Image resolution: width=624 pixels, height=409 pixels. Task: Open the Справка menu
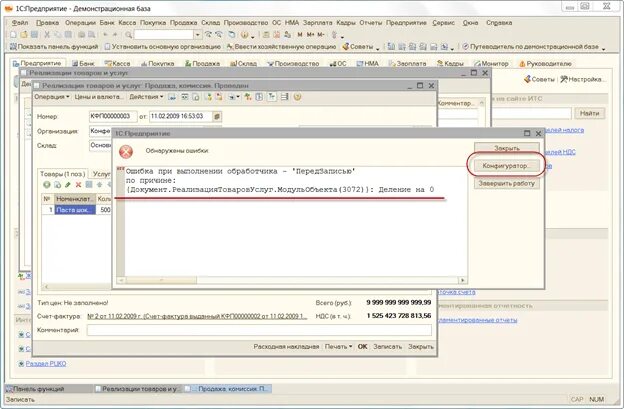tap(499, 23)
